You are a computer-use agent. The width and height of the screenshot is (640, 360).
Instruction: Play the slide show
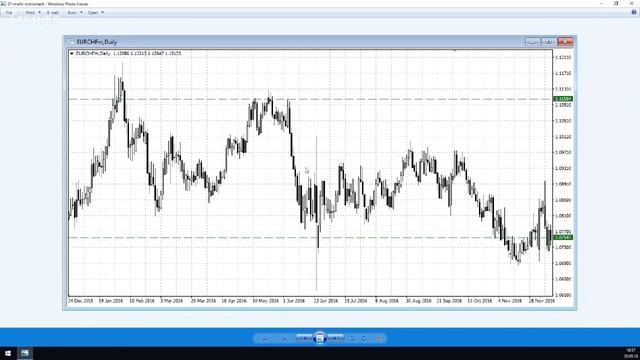320,338
